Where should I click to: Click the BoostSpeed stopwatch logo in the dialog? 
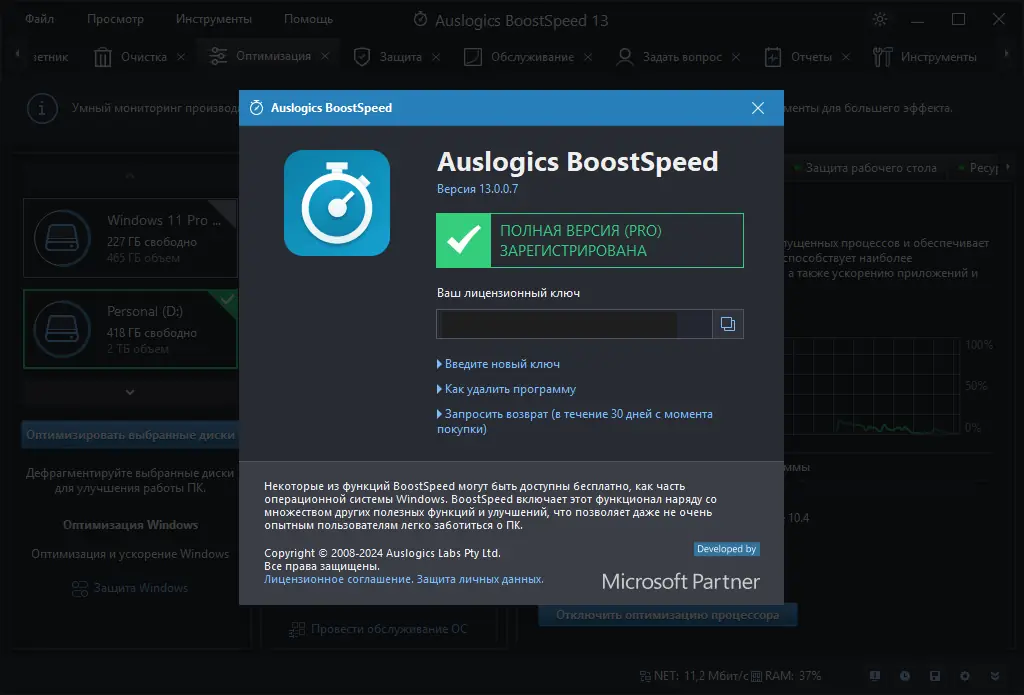337,202
